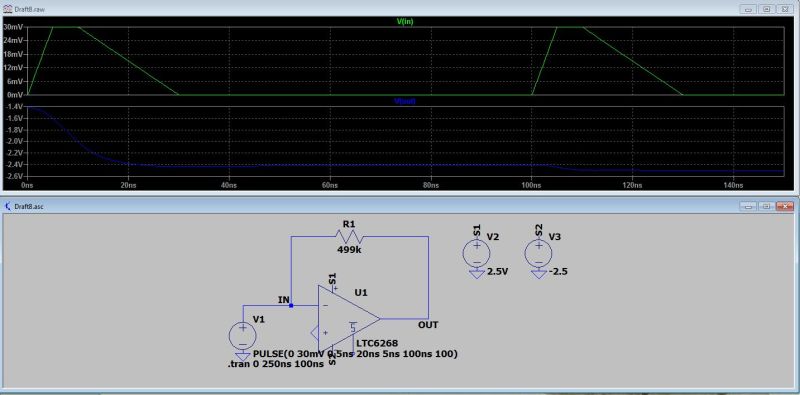Select the V1 pulse voltage source symbol
The image size is (800, 395).
click(243, 336)
